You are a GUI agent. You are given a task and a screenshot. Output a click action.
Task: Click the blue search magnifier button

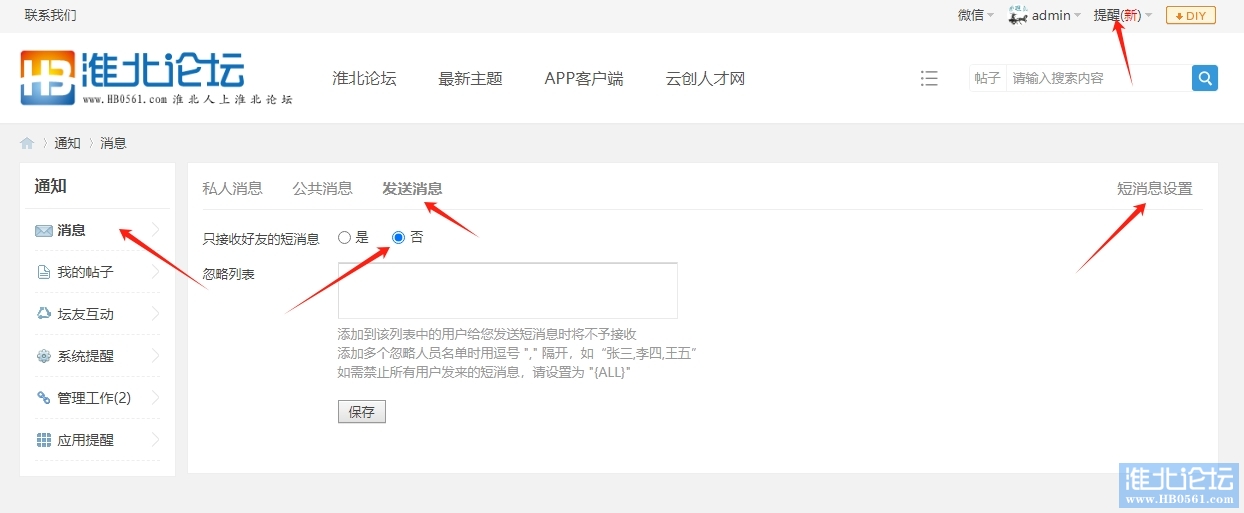click(1205, 78)
